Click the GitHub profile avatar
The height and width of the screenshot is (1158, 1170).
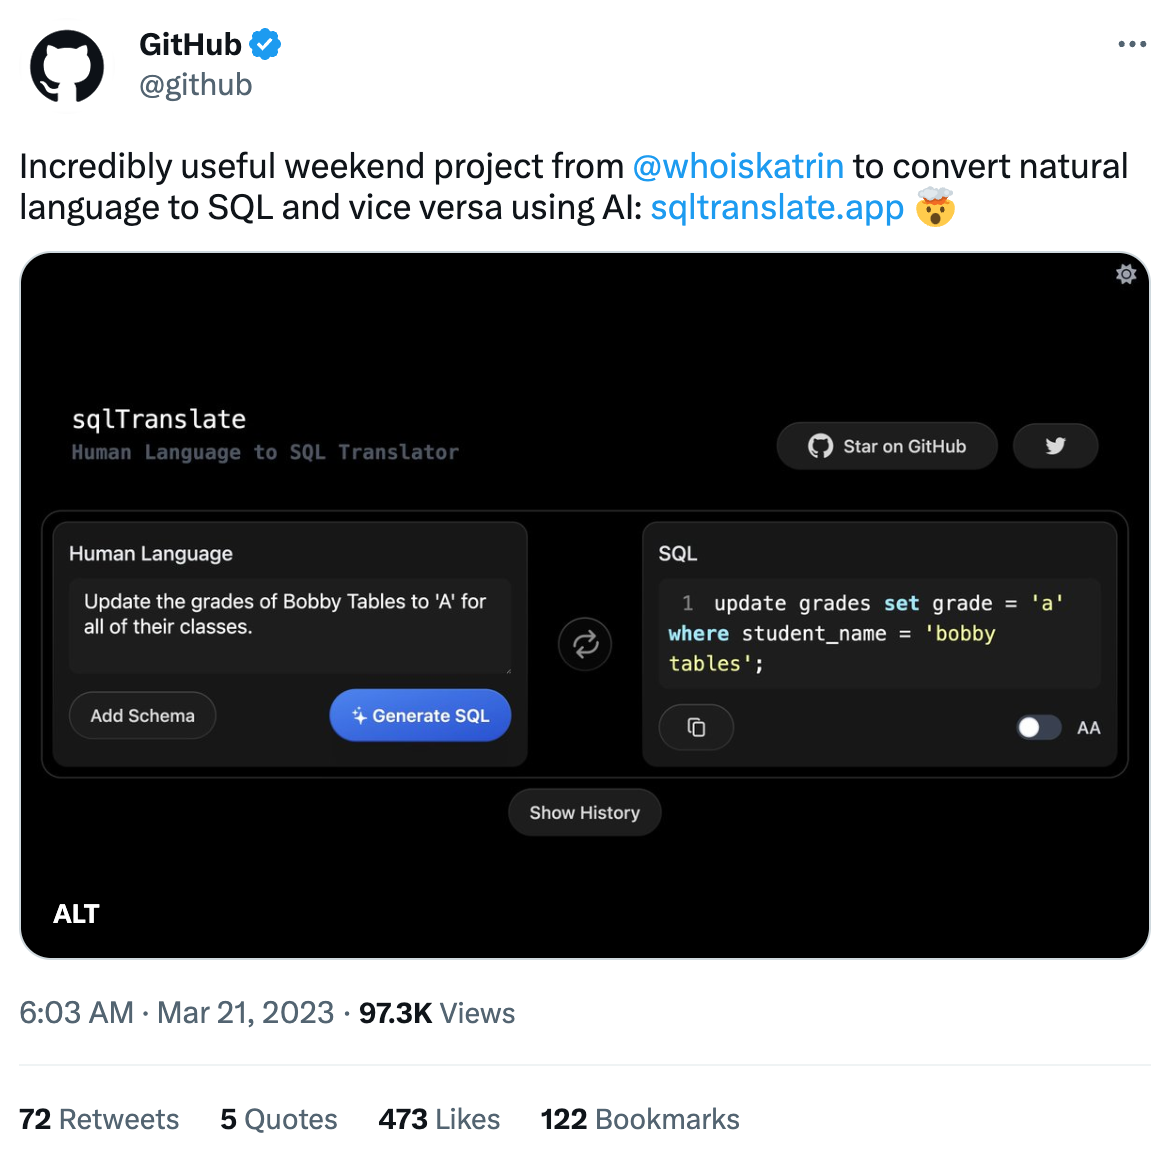coord(67,67)
